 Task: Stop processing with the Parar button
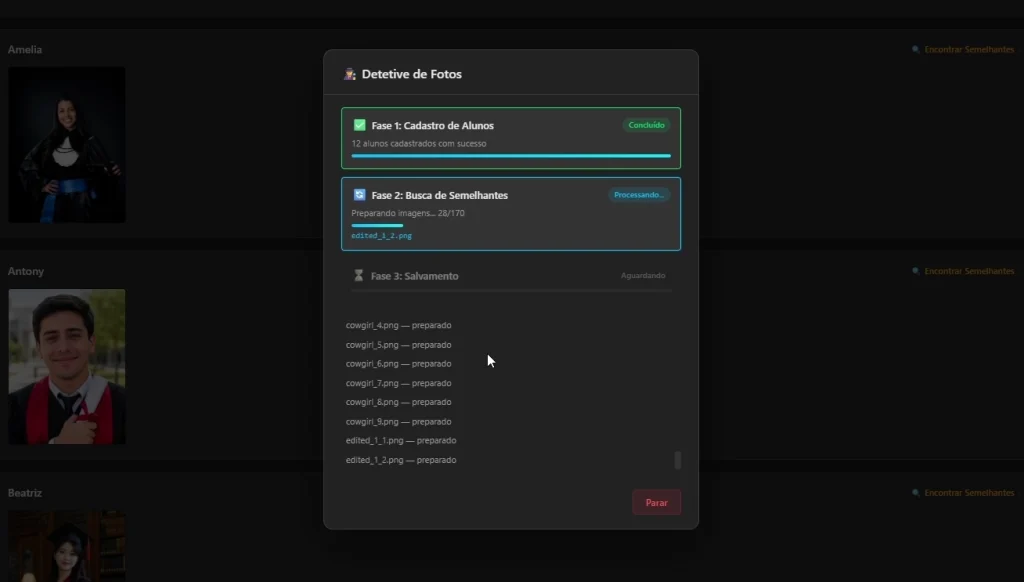(656, 502)
